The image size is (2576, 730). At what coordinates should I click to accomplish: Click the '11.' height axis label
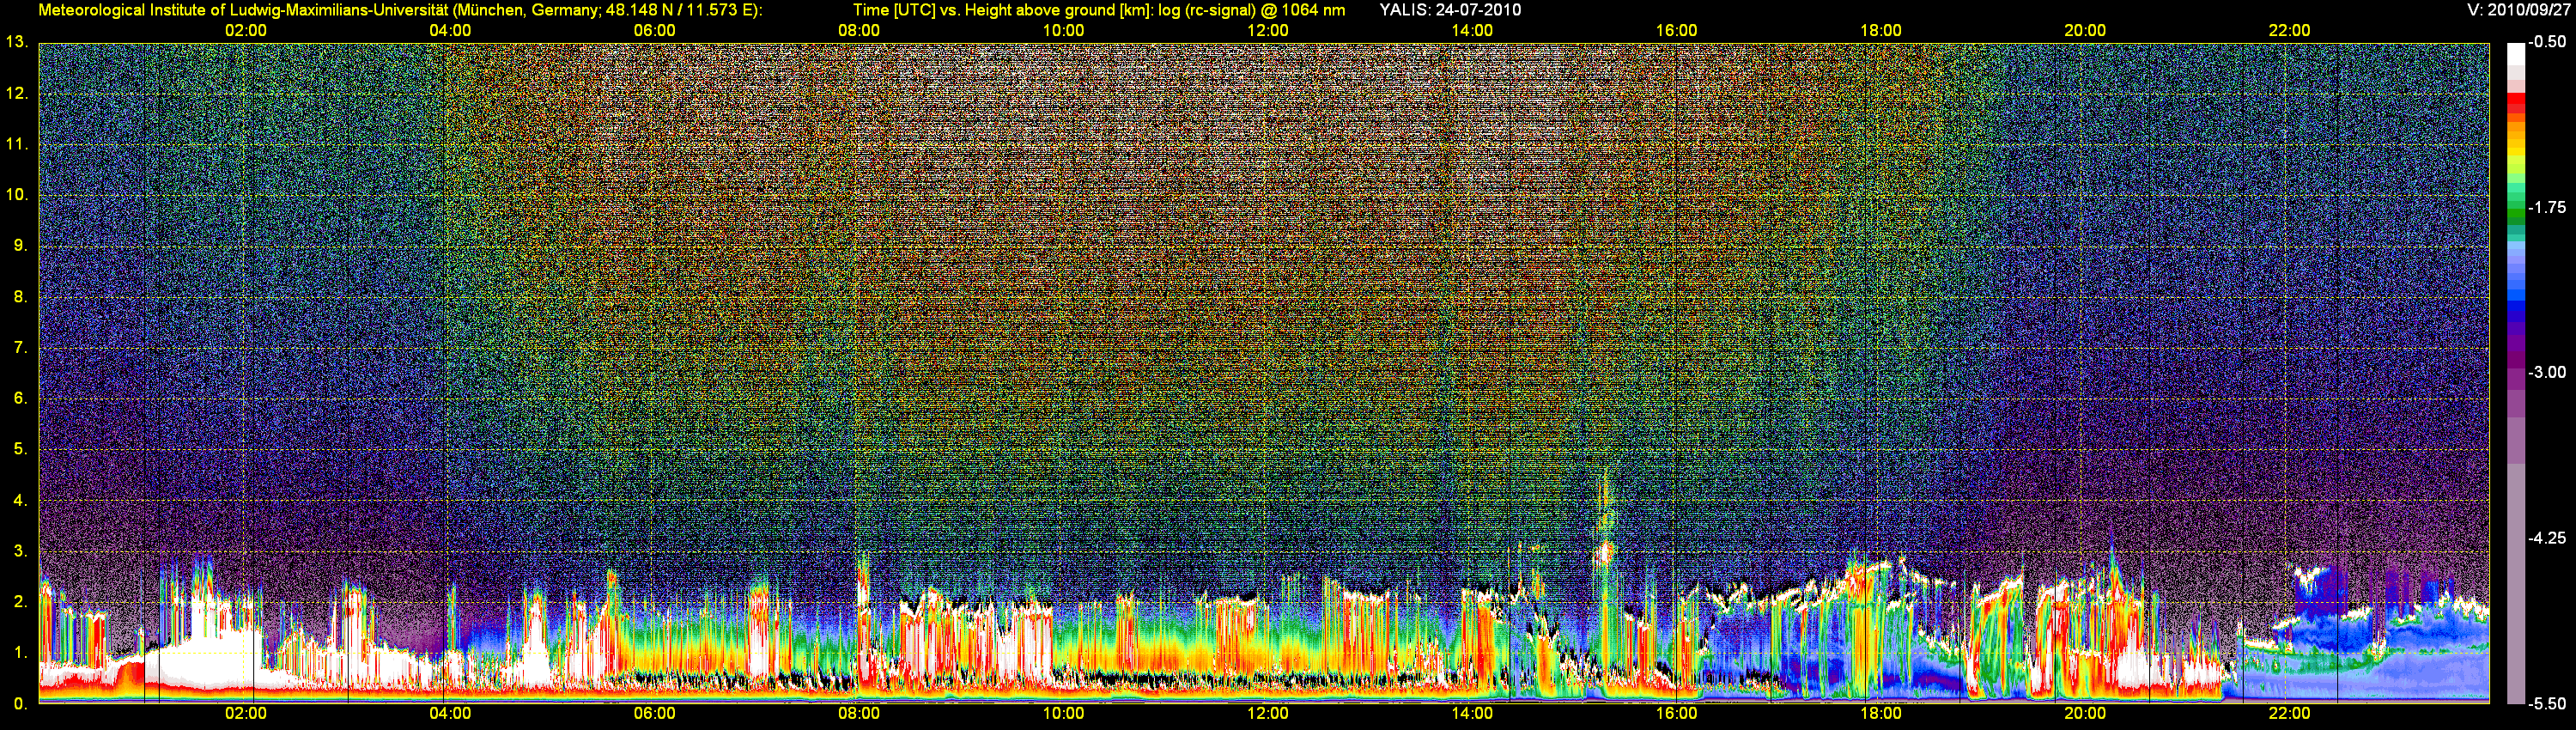pyautogui.click(x=16, y=144)
